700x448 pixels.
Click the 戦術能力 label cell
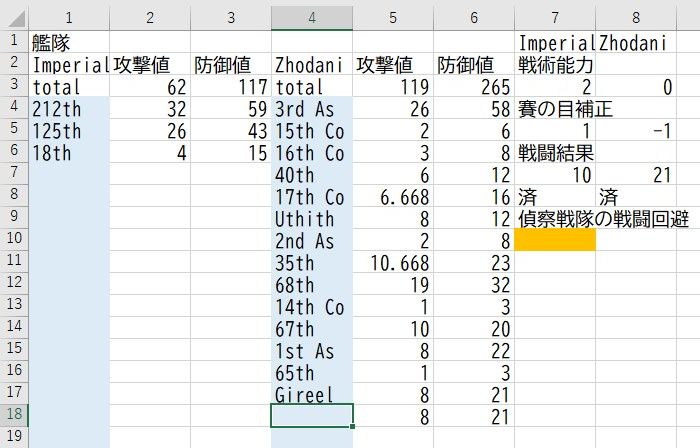[555, 64]
